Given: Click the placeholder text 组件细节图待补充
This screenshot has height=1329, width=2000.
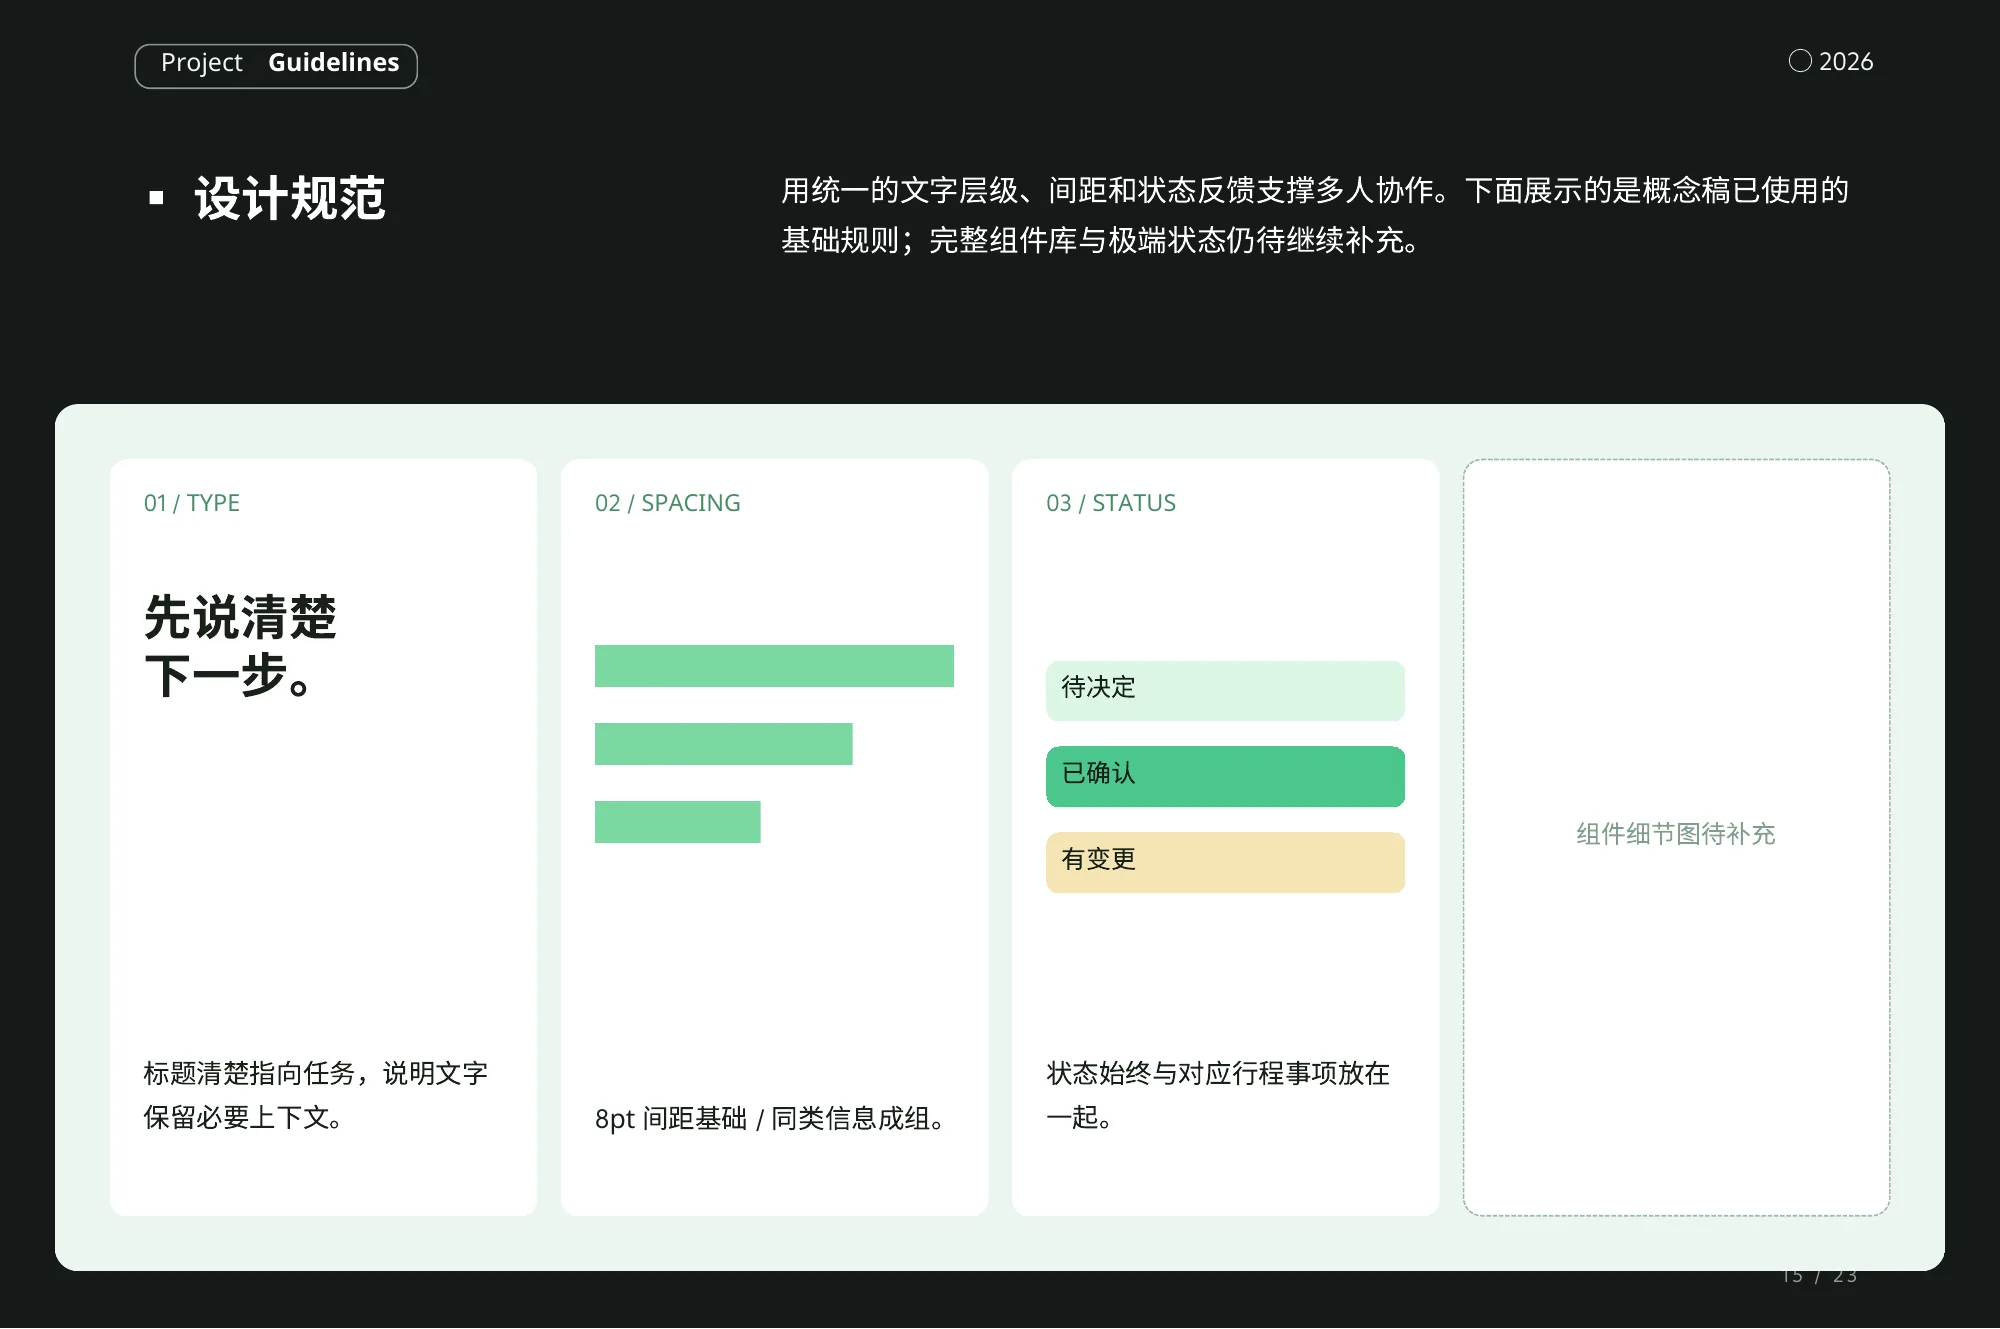Looking at the screenshot, I should (x=1676, y=834).
